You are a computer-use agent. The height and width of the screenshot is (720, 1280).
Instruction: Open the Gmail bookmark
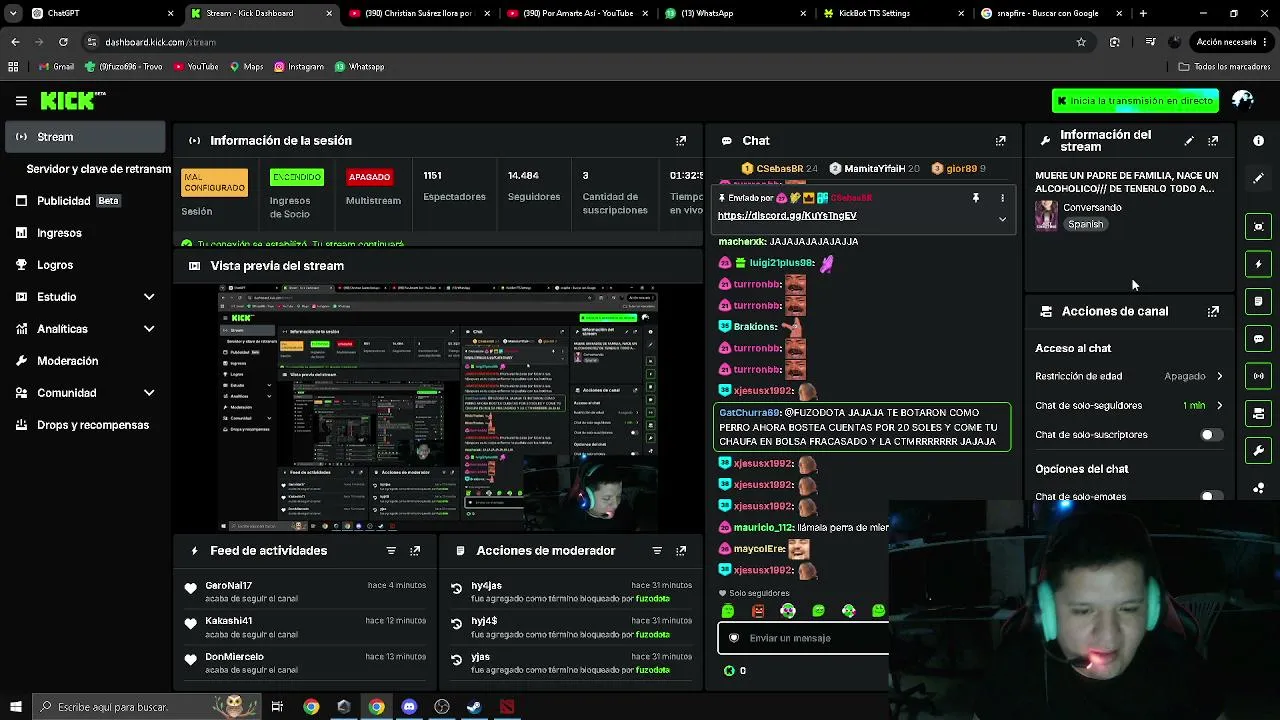(56, 67)
